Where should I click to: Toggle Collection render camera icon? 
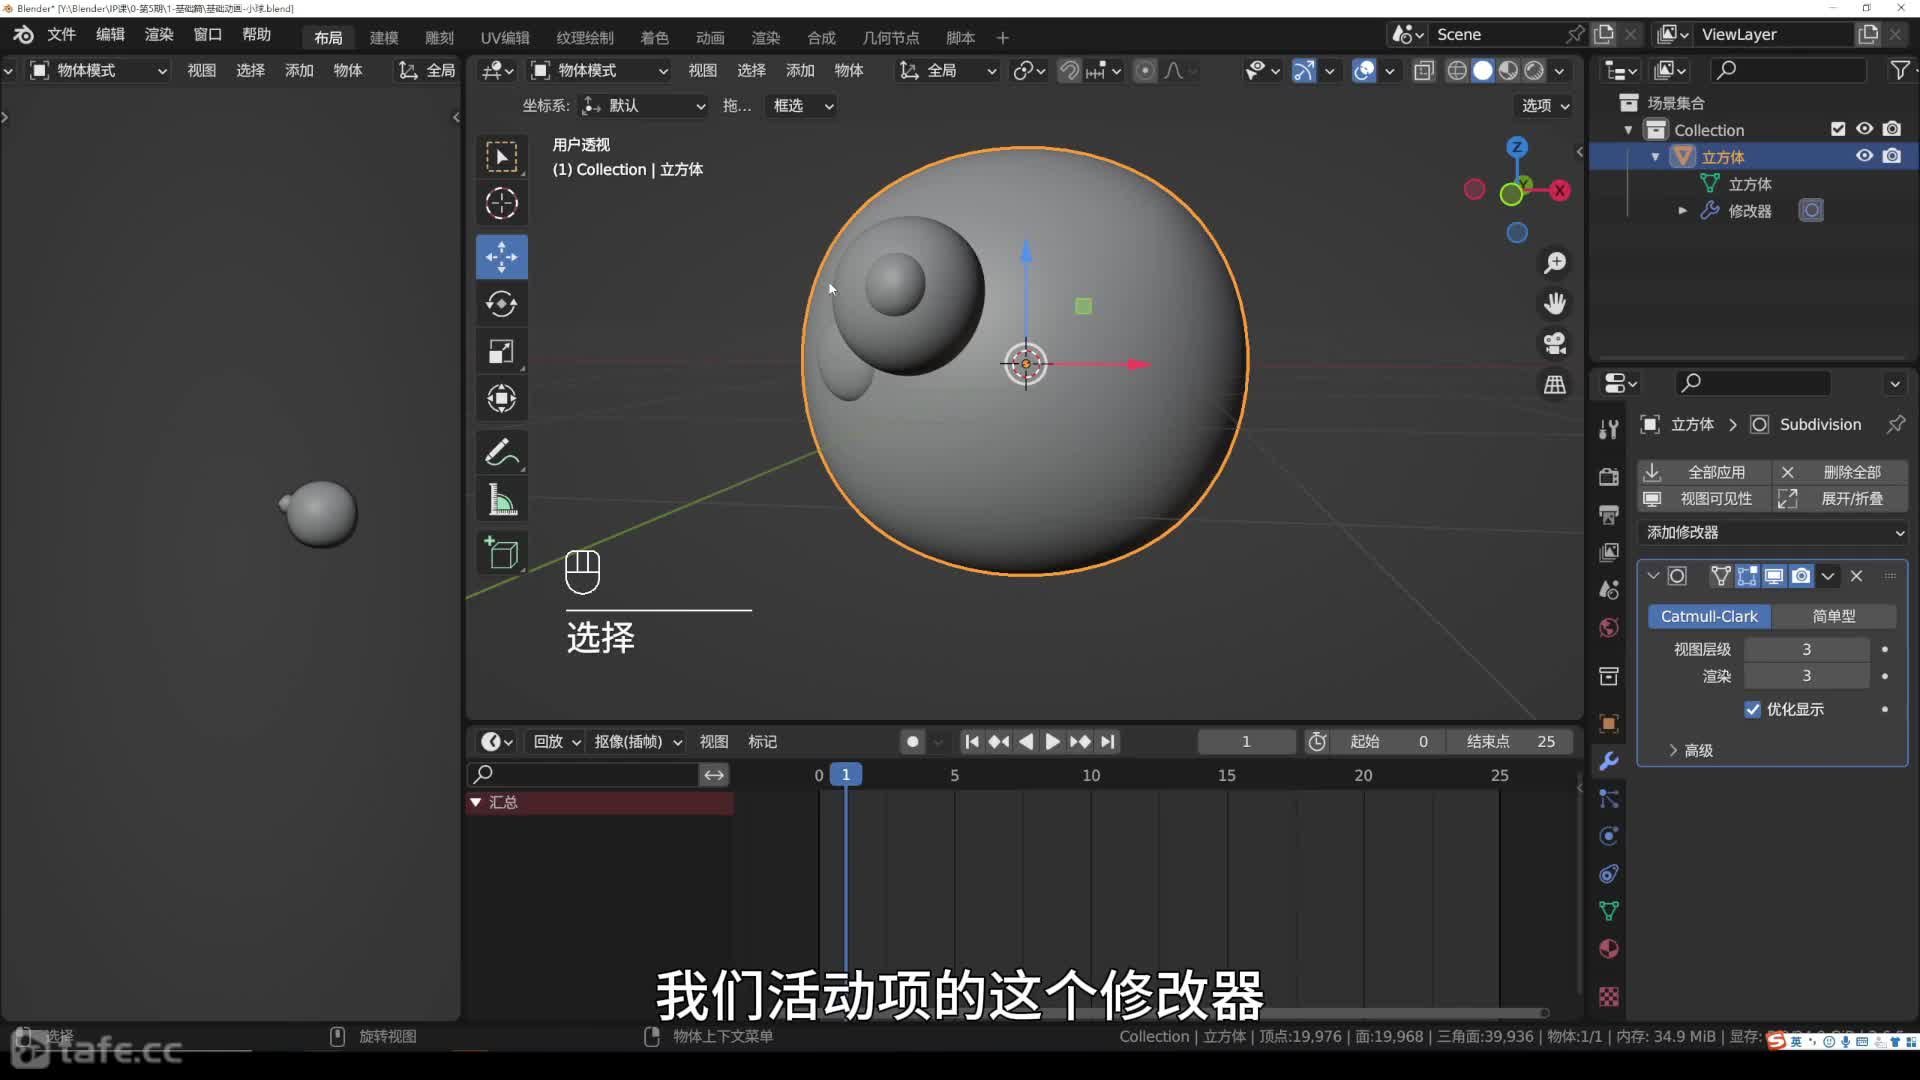(1892, 129)
